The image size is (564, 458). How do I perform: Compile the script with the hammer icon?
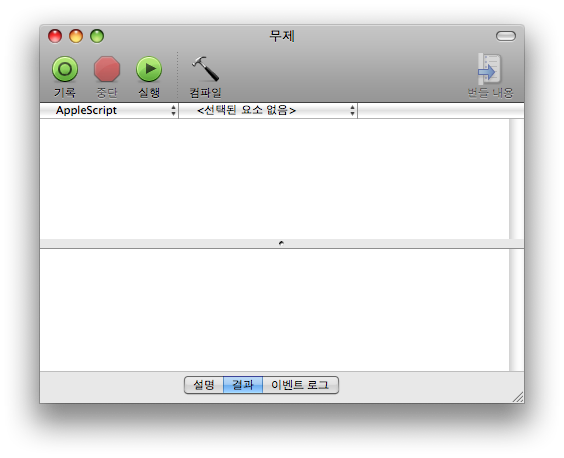click(205, 69)
